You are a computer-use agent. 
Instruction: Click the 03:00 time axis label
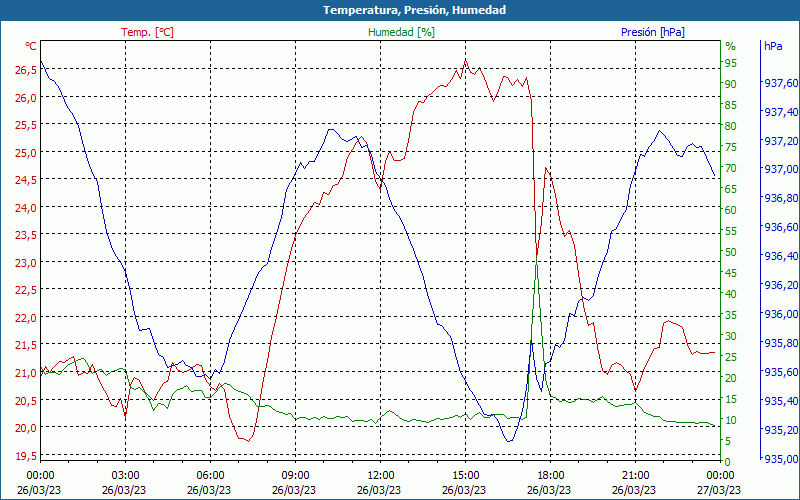click(x=124, y=476)
